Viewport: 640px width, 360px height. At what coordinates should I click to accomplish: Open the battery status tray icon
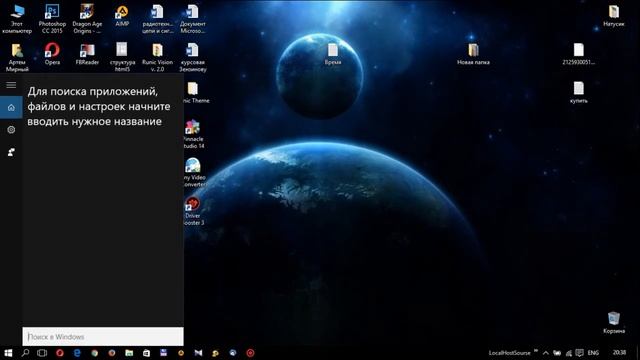coord(557,353)
